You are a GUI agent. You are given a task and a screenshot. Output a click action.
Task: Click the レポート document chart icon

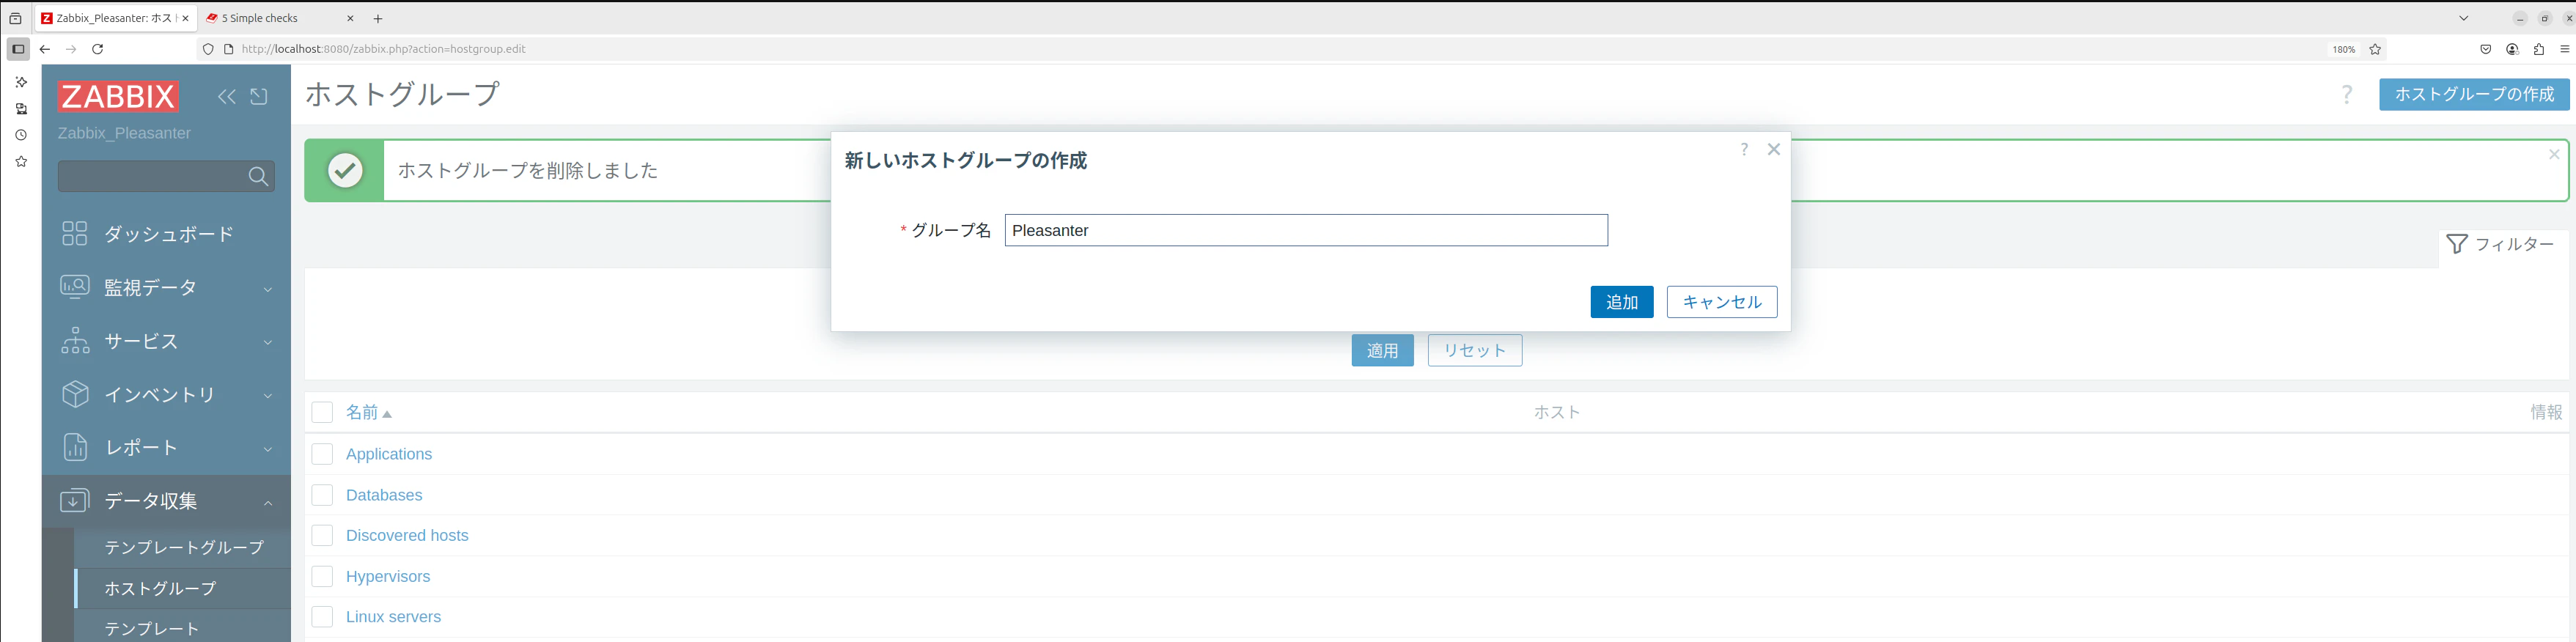[x=75, y=447]
